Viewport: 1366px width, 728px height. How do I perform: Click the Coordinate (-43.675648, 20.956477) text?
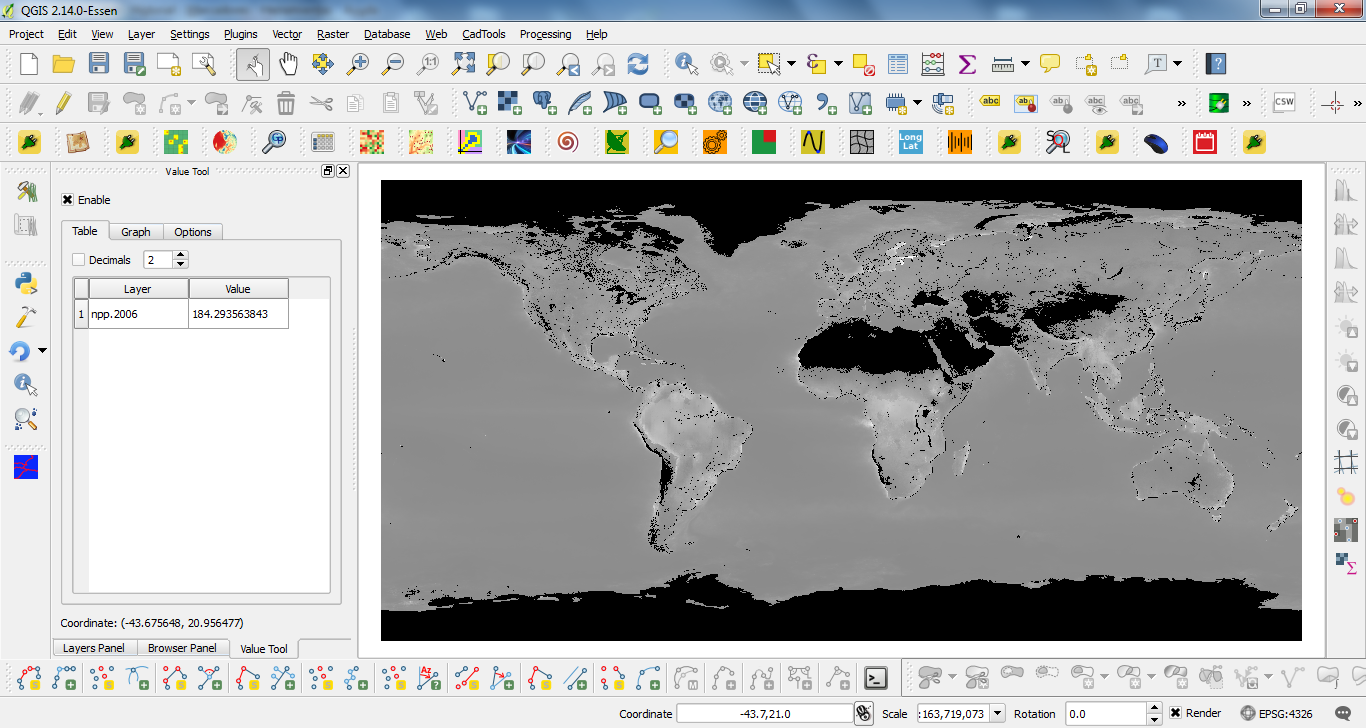(152, 623)
